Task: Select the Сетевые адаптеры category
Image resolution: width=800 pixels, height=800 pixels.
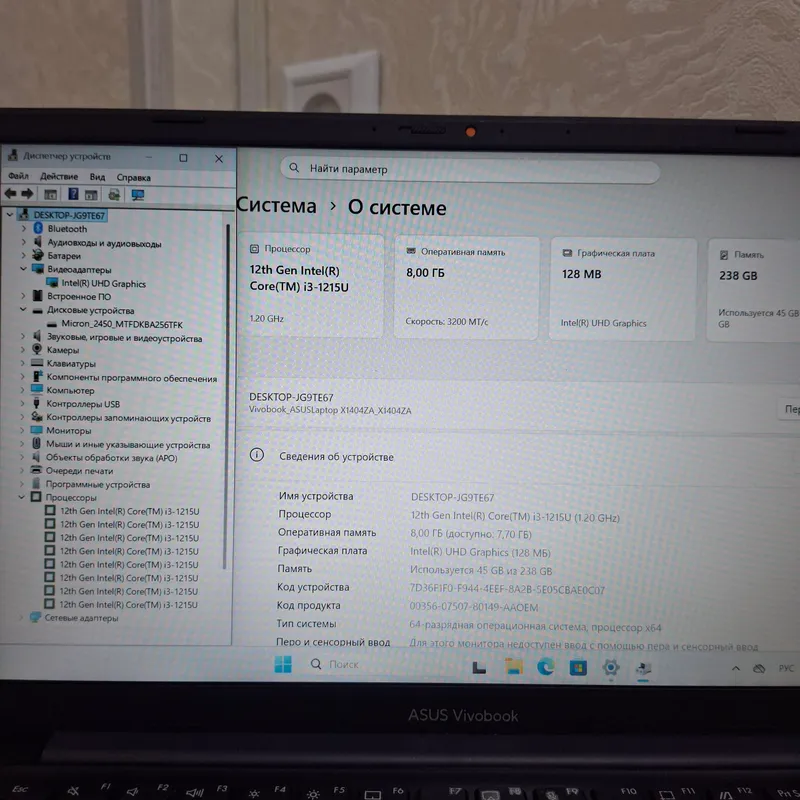Action: [81, 618]
